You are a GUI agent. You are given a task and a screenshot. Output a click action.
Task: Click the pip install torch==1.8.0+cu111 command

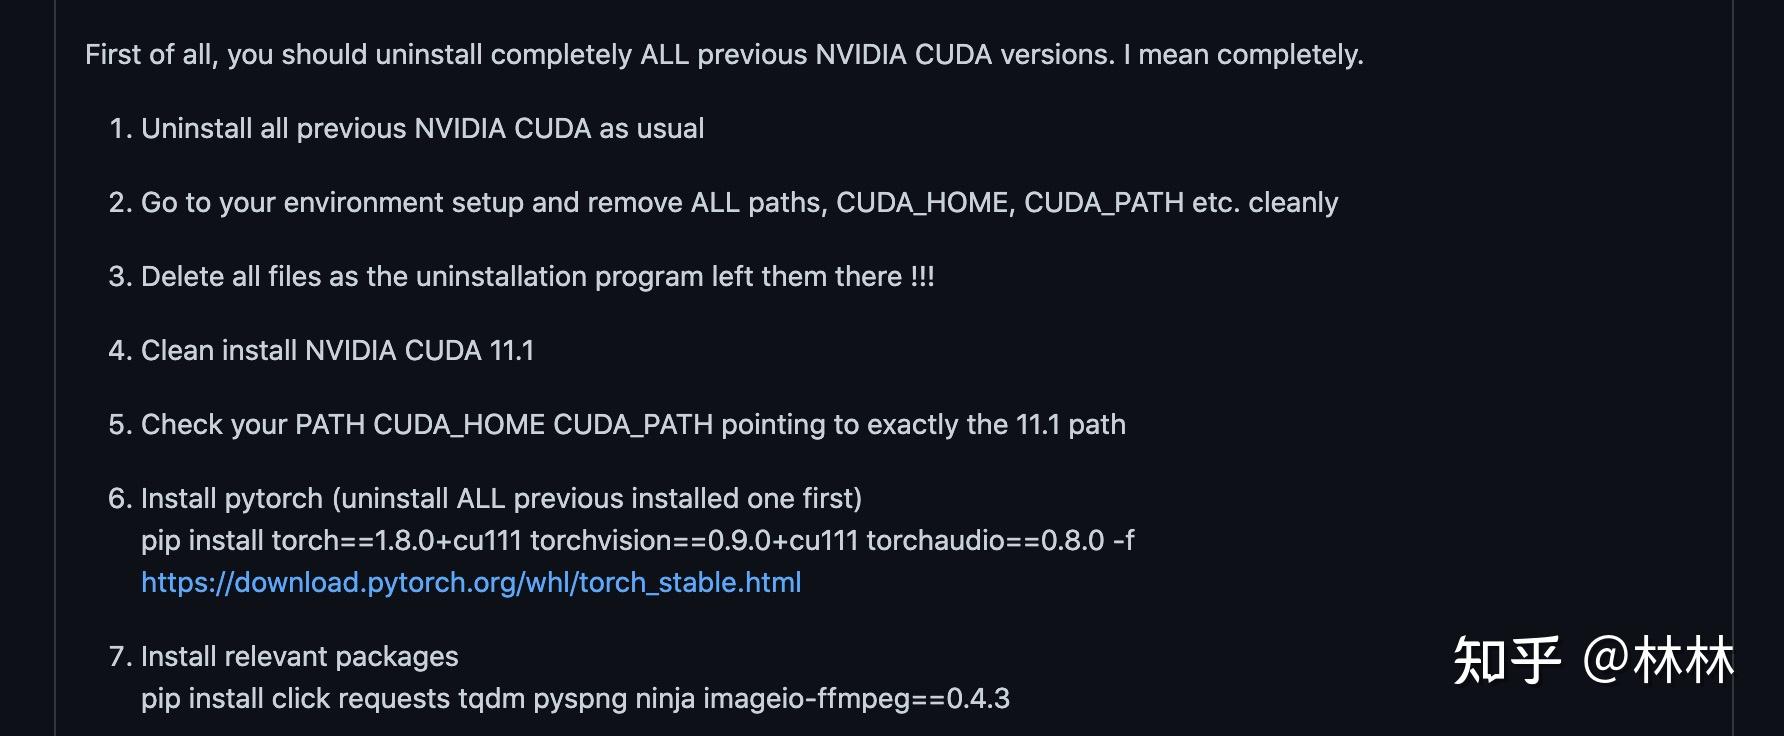coord(637,540)
